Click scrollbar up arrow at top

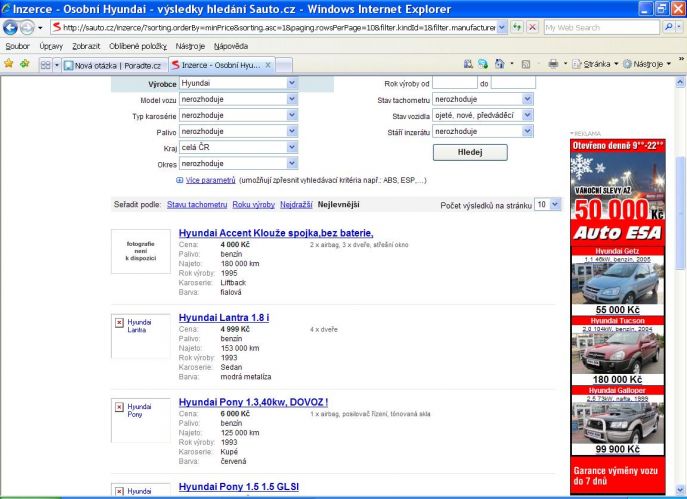(680, 82)
